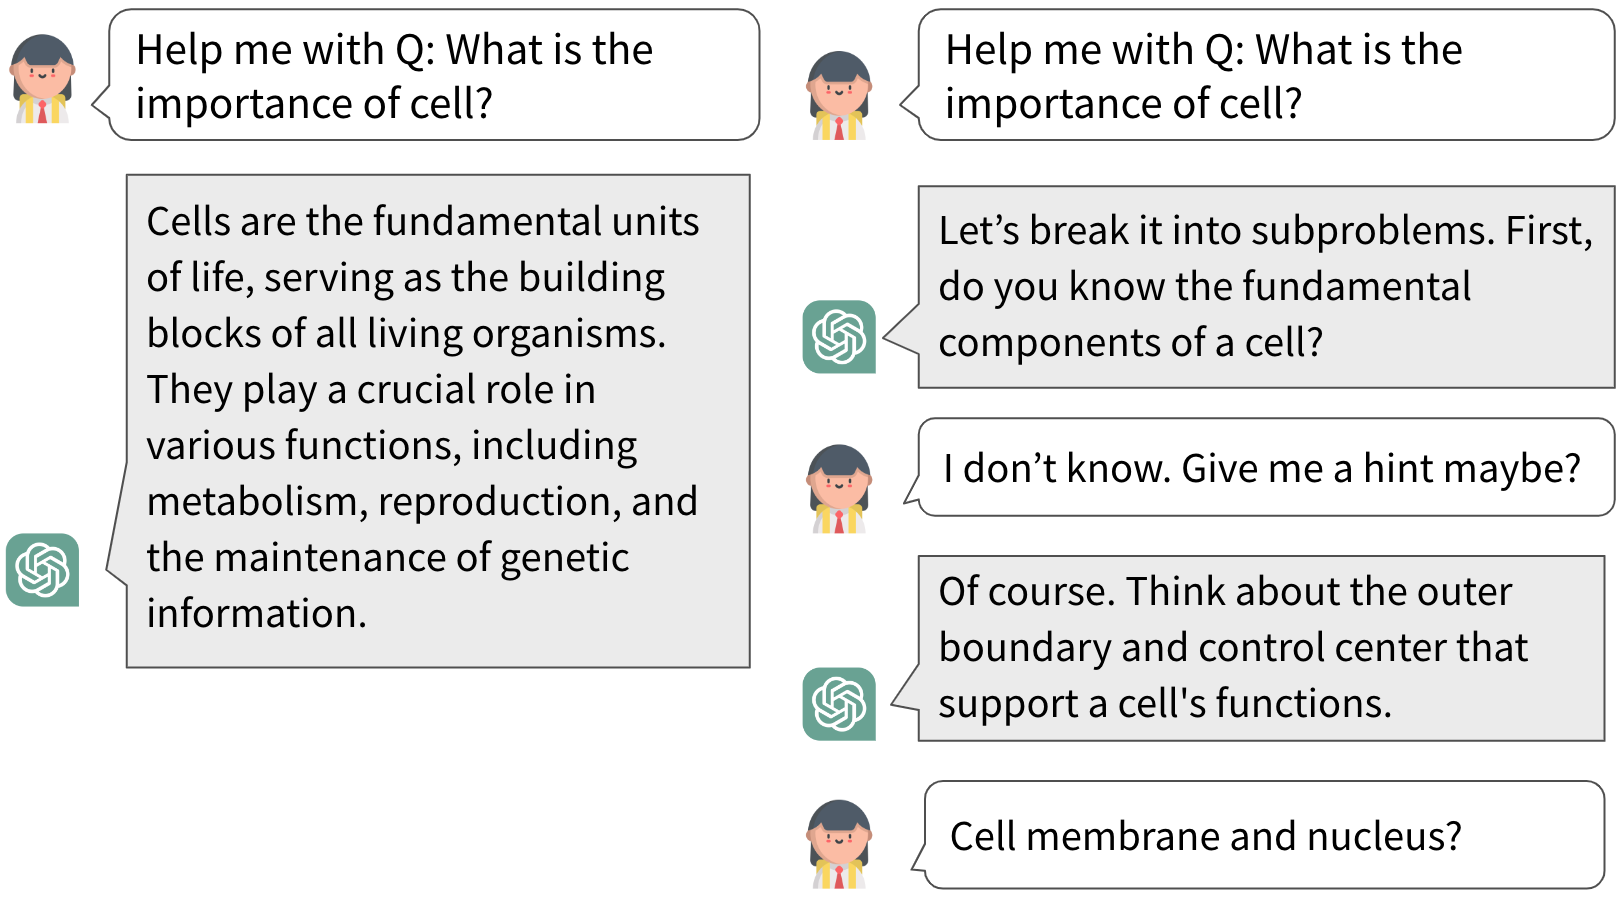Click the ChatGPT logo next to 'Let's break it into subproblems'
The image size is (1624, 900).
pos(839,337)
